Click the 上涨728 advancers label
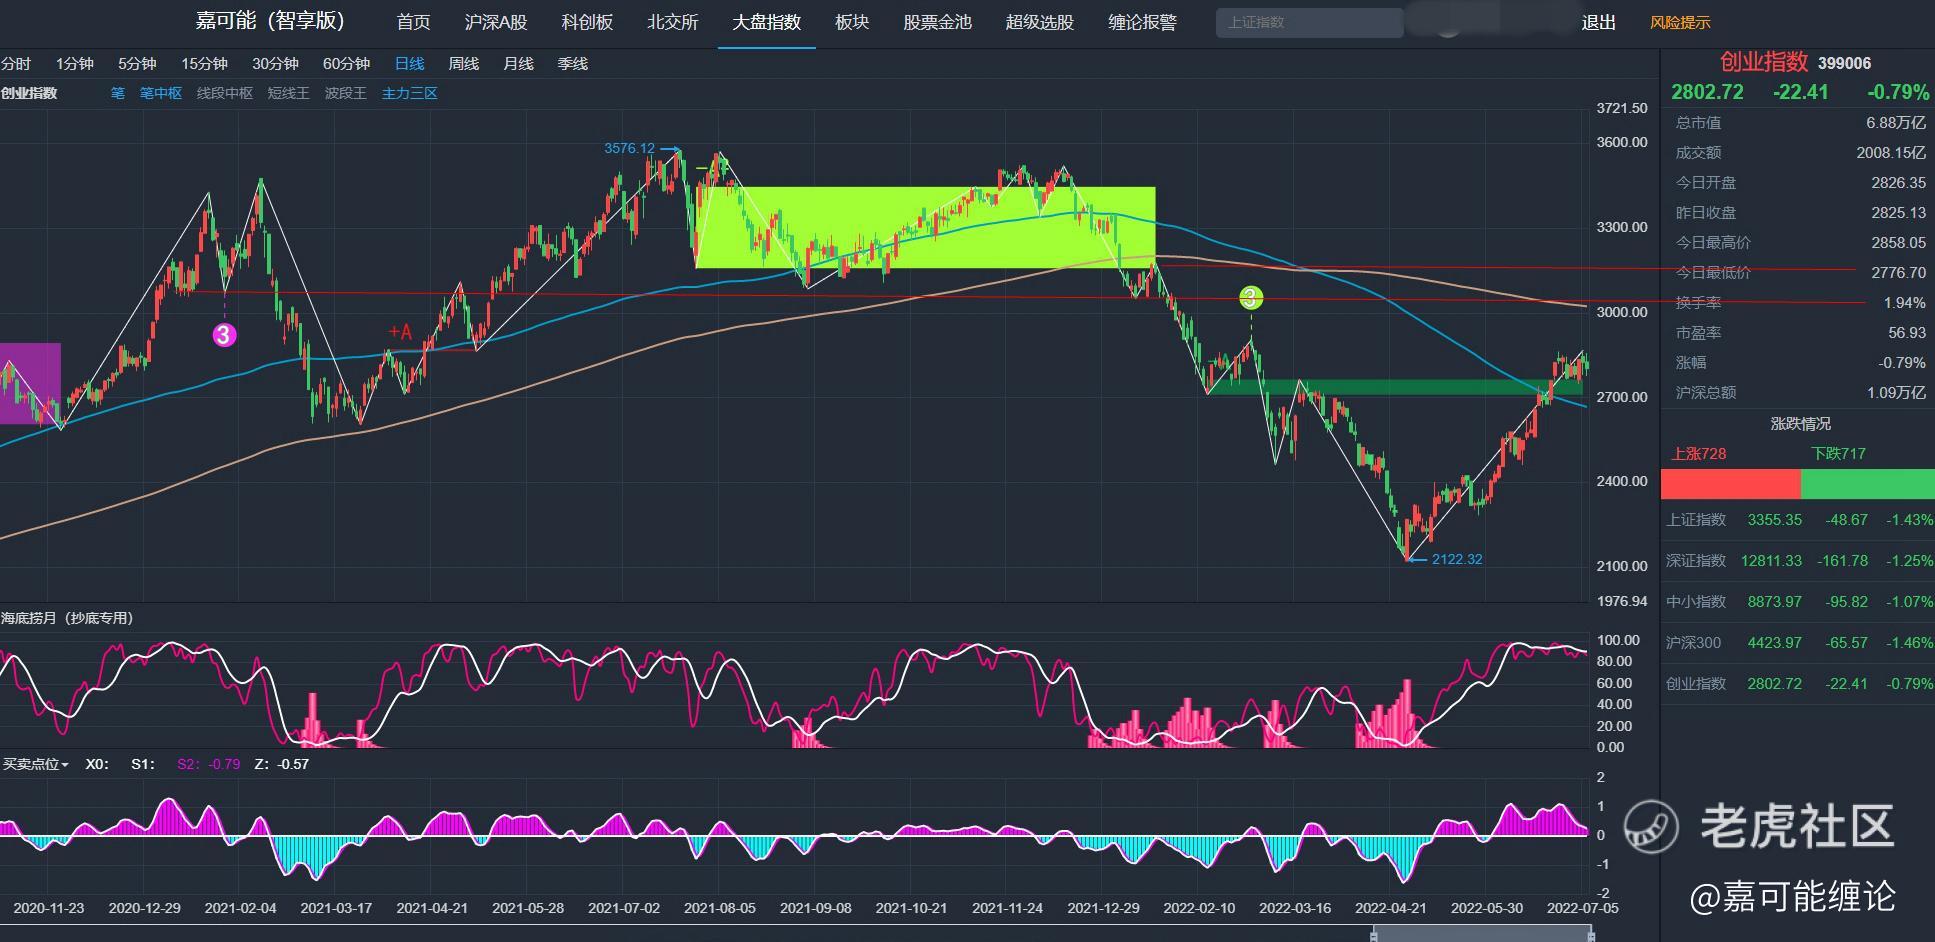The width and height of the screenshot is (1935, 942). coord(1699,454)
